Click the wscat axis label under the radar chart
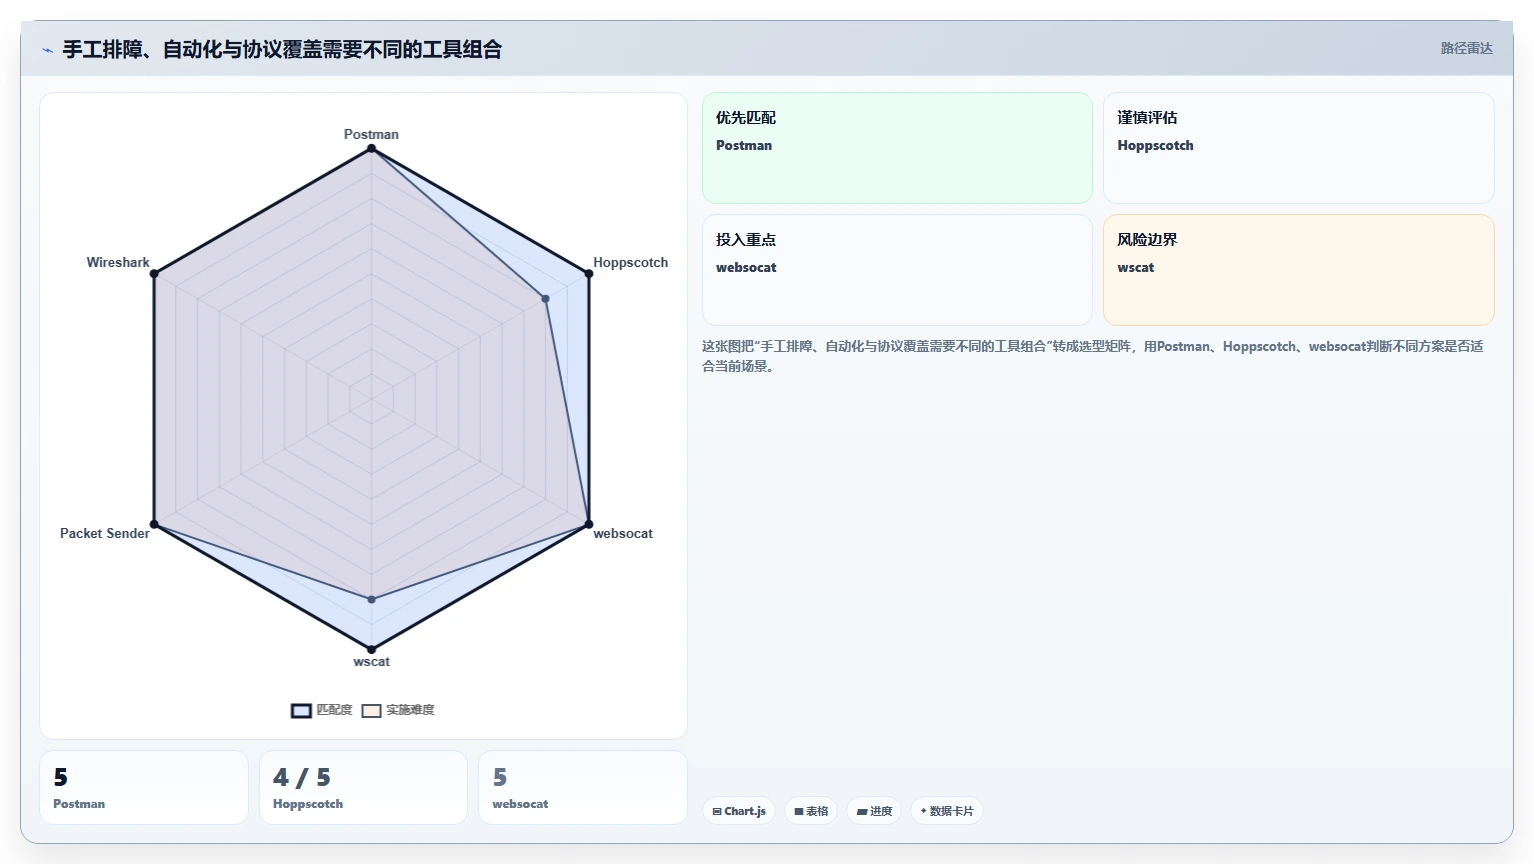Image resolution: width=1534 pixels, height=864 pixels. [371, 661]
